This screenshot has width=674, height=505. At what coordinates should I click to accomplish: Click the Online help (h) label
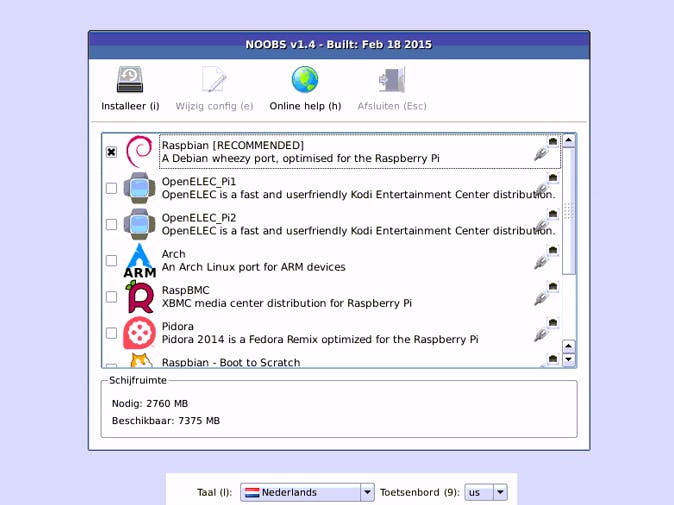(305, 106)
